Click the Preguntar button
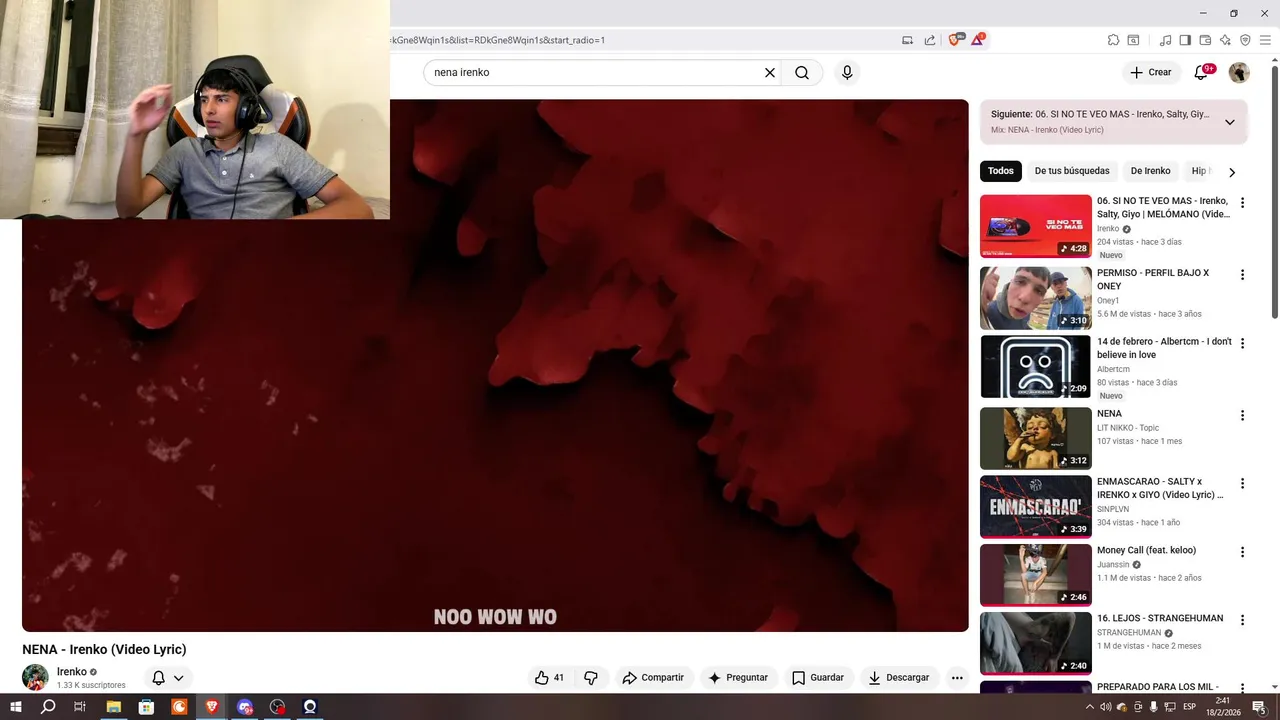 (738, 677)
